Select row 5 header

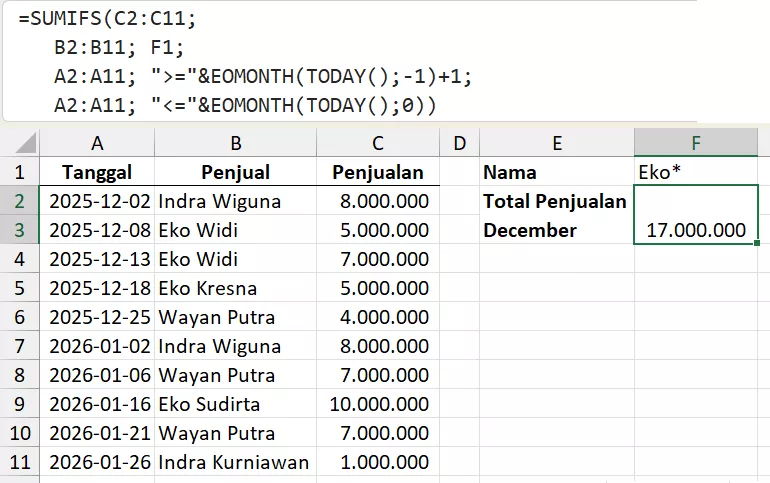click(x=20, y=288)
